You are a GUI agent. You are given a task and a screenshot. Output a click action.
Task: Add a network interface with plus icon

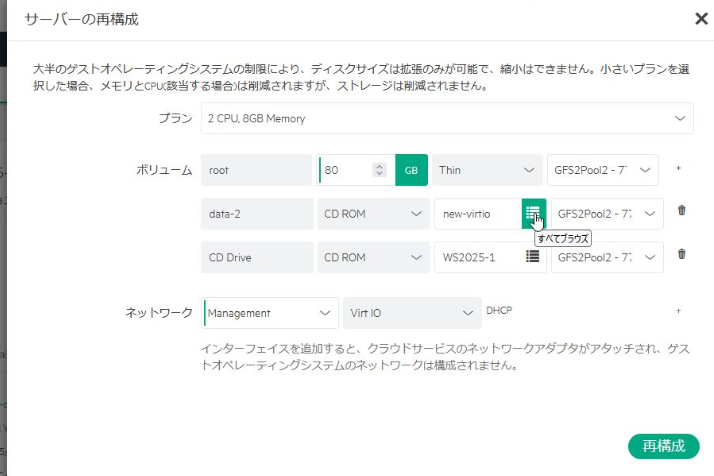pos(678,312)
